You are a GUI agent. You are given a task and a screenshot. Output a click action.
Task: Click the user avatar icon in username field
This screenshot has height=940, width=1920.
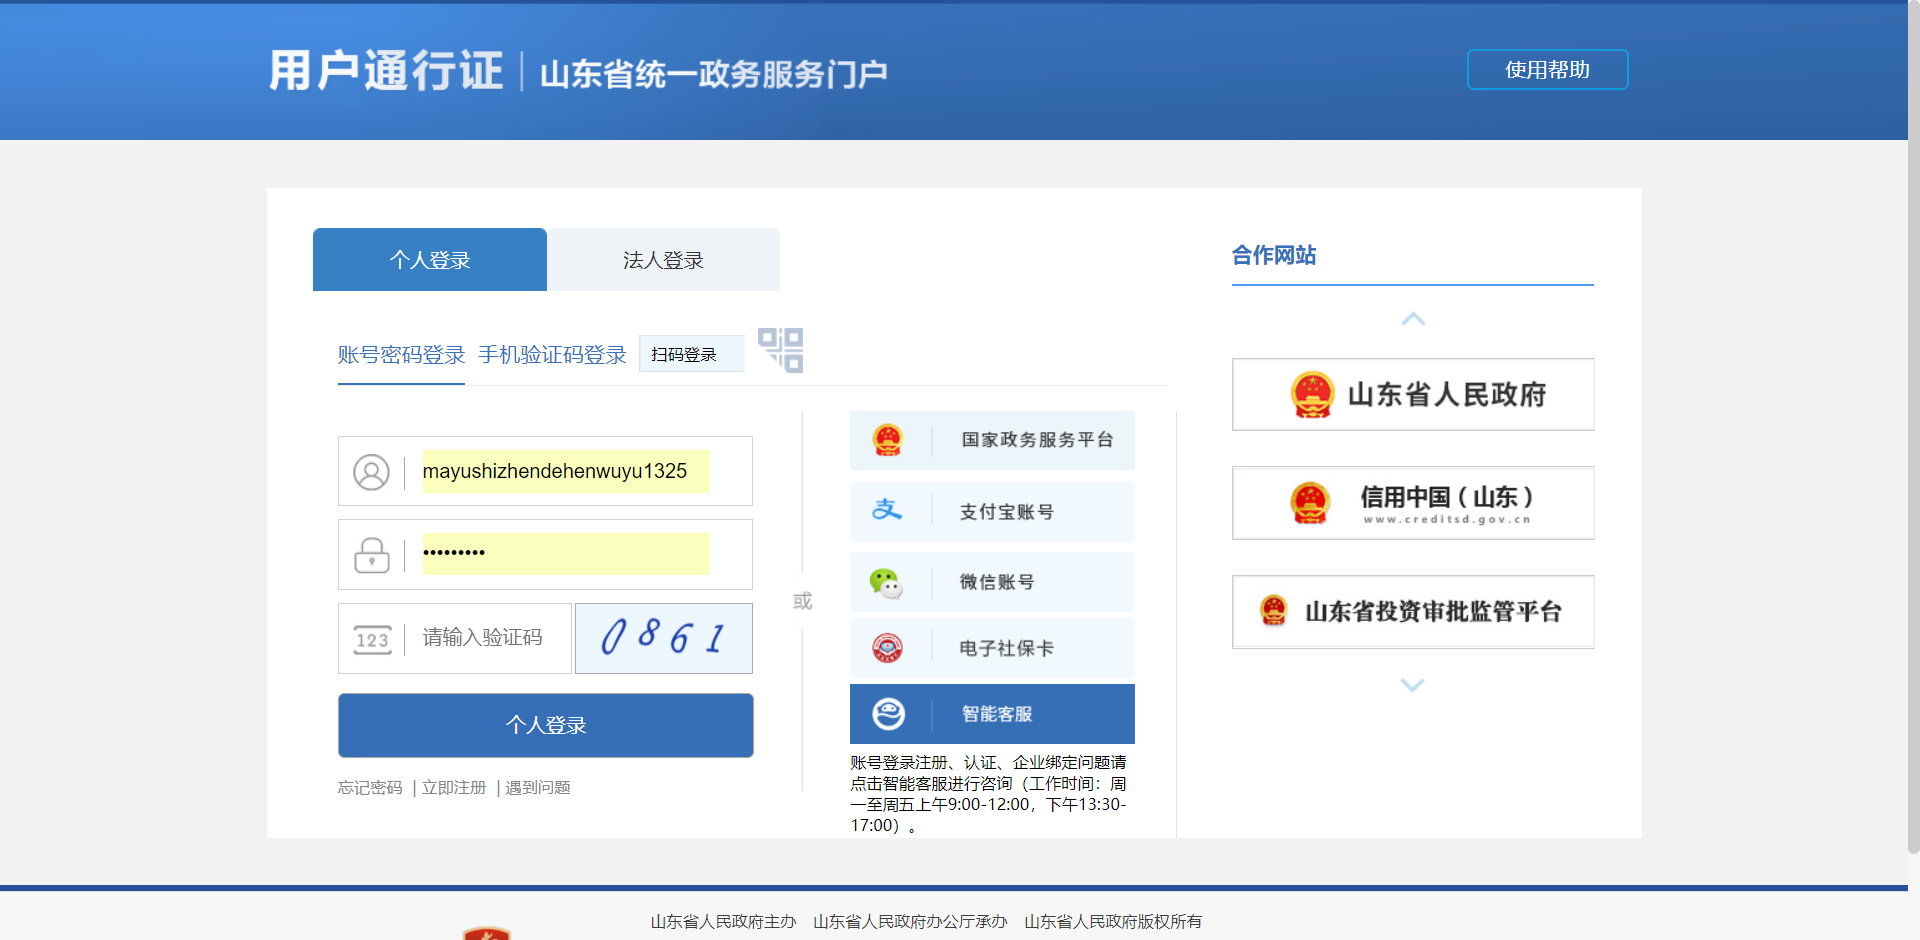point(371,472)
